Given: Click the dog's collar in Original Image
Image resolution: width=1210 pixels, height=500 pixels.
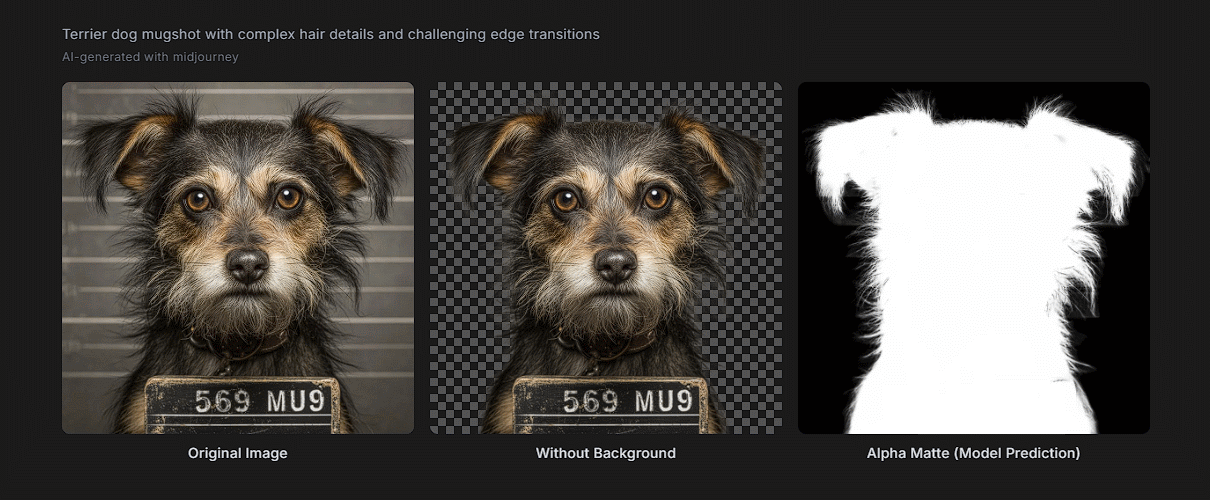Looking at the screenshot, I should 240,340.
